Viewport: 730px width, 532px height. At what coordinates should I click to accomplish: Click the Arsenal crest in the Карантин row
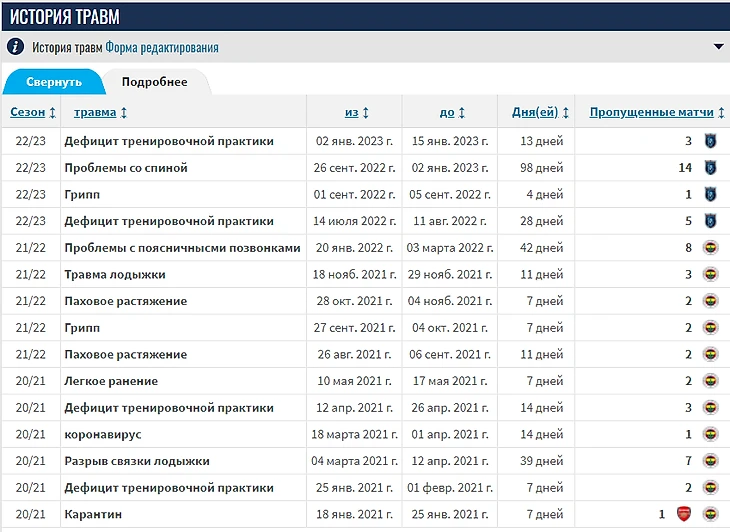pos(684,514)
